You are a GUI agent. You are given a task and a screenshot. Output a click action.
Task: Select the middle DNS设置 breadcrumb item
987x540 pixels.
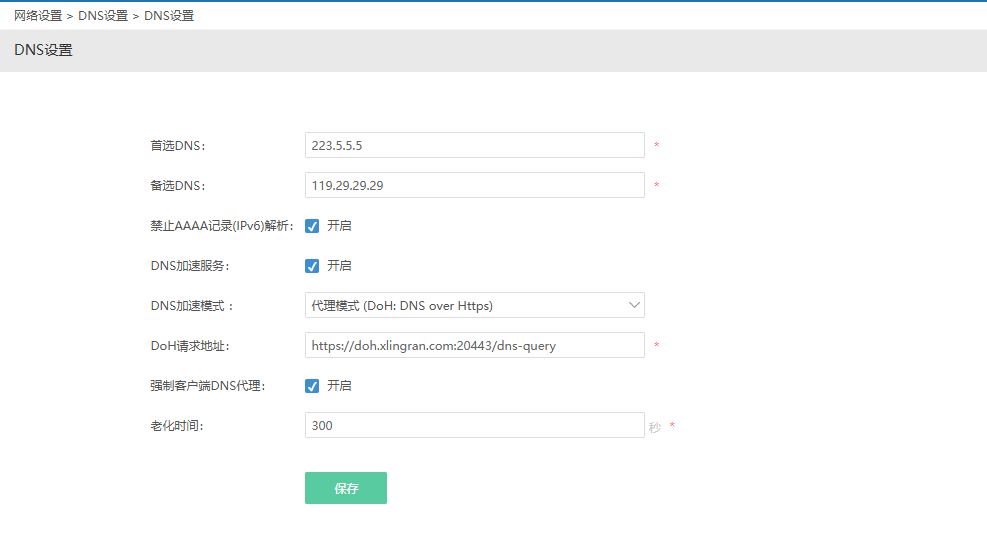(x=103, y=16)
